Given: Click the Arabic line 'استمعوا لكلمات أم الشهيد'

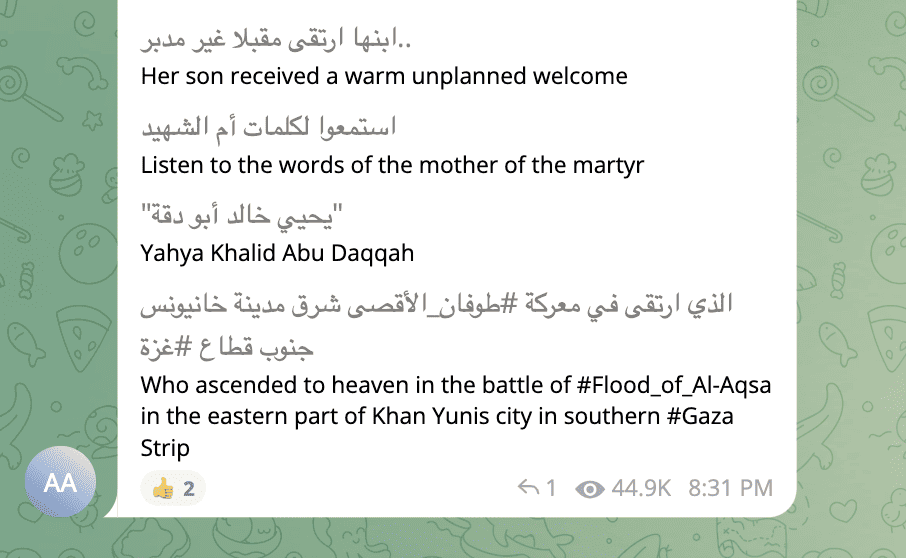Looking at the screenshot, I should tap(269, 127).
